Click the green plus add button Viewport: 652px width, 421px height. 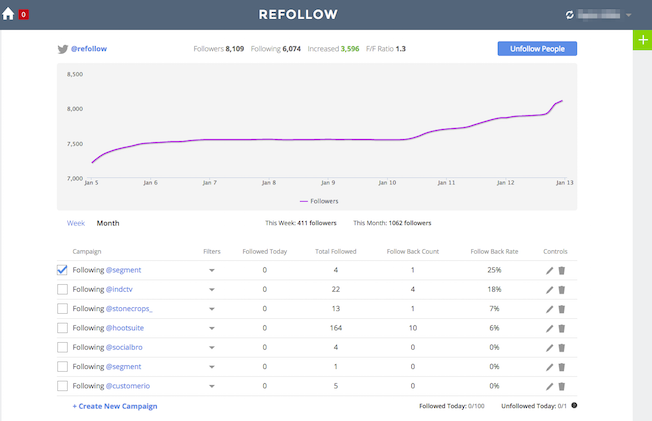tap(642, 40)
